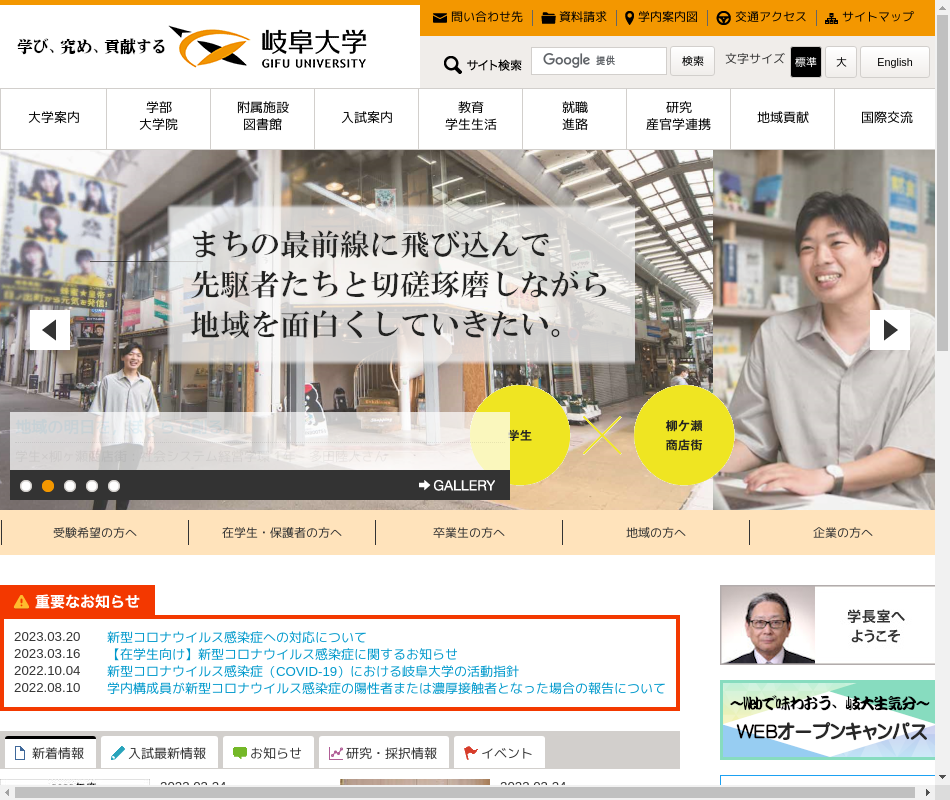Show the previous slide with left arrow
Viewport: 950px width, 800px height.
point(50,330)
